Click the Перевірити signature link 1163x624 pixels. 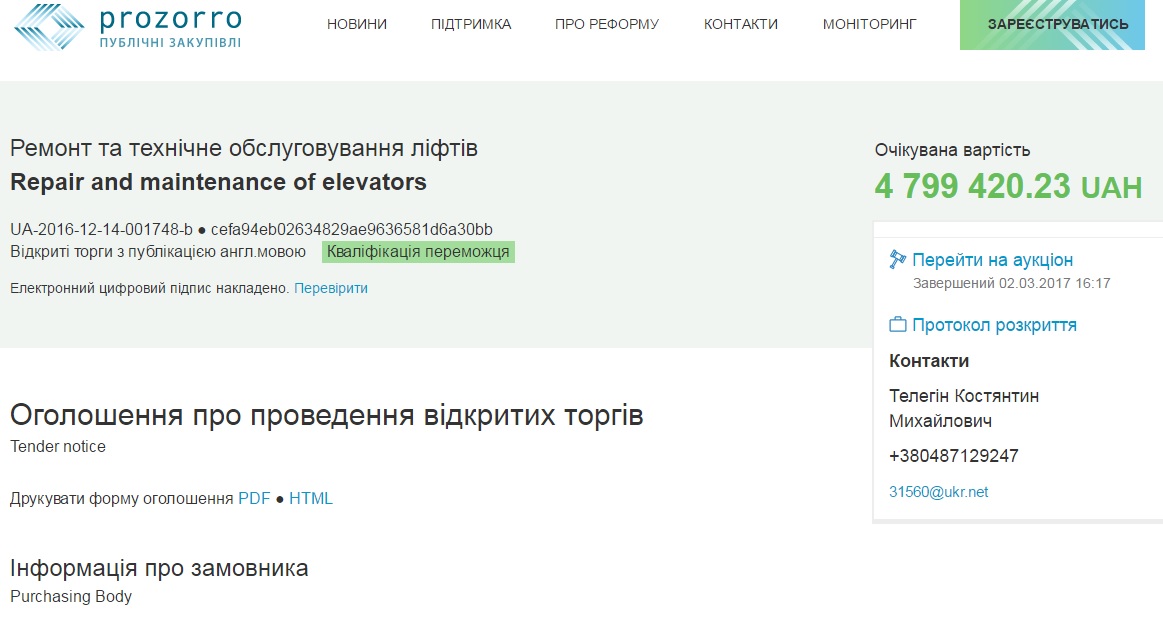click(x=331, y=288)
